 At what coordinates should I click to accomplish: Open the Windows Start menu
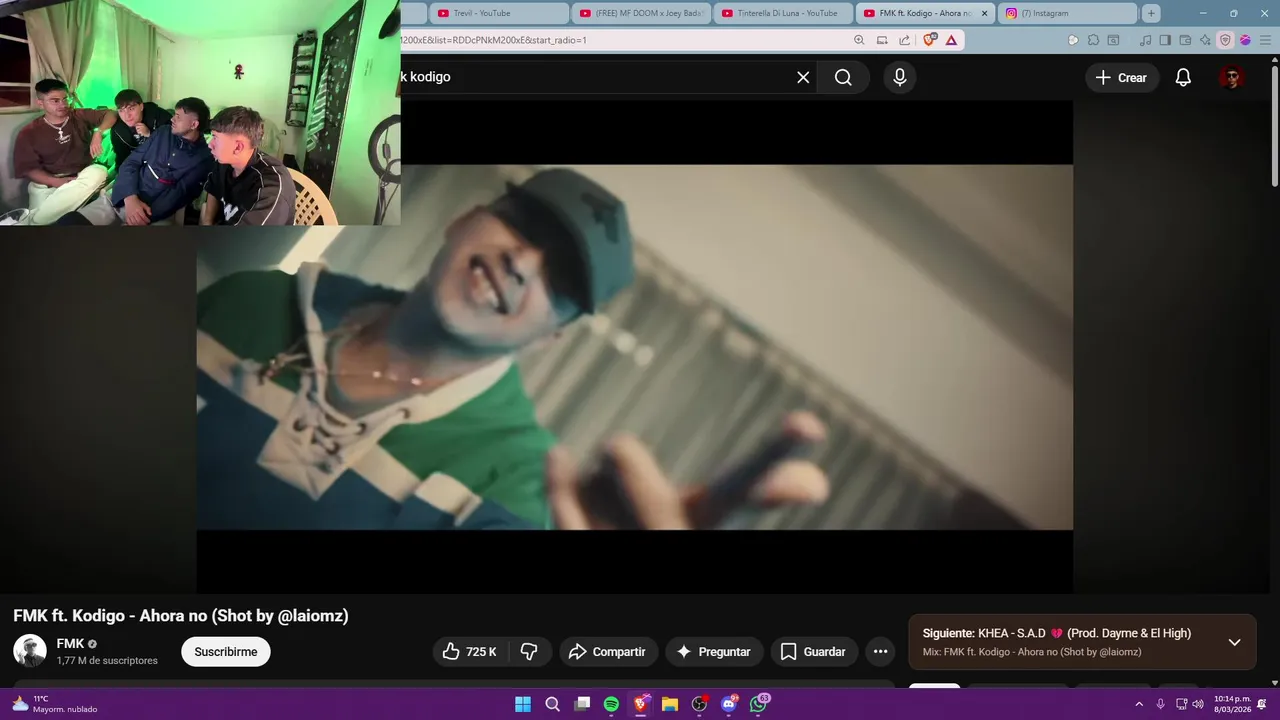click(x=523, y=704)
